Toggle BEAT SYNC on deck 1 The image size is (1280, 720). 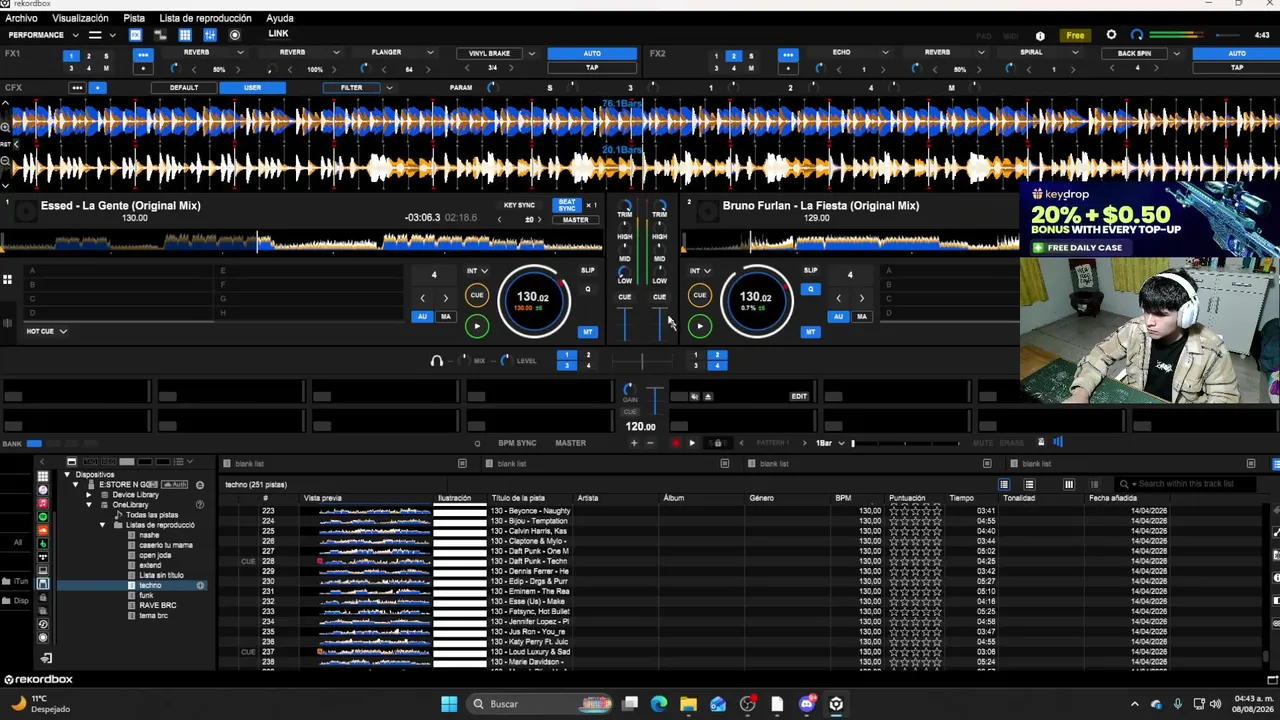click(567, 205)
